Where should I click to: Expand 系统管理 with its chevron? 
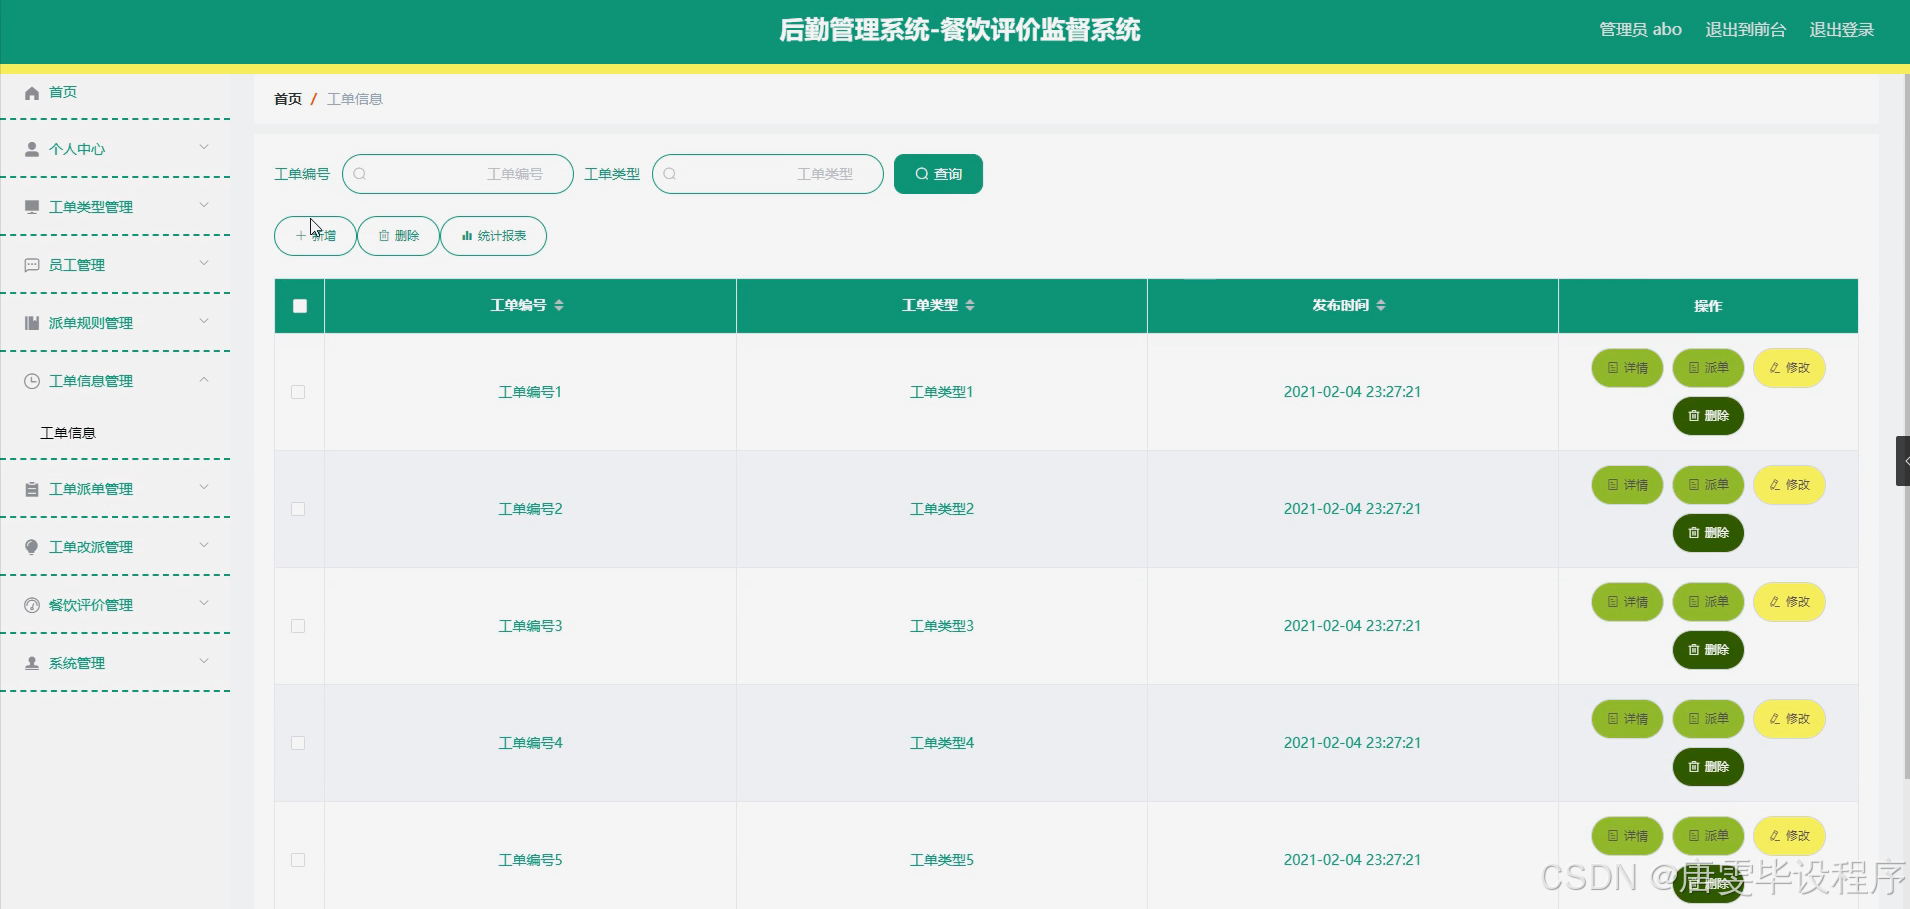click(204, 661)
